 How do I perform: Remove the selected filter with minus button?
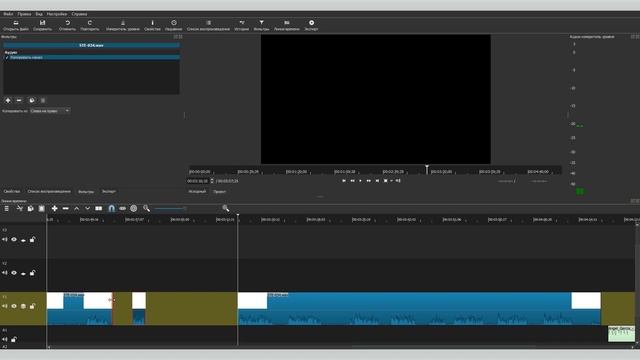(x=19, y=100)
